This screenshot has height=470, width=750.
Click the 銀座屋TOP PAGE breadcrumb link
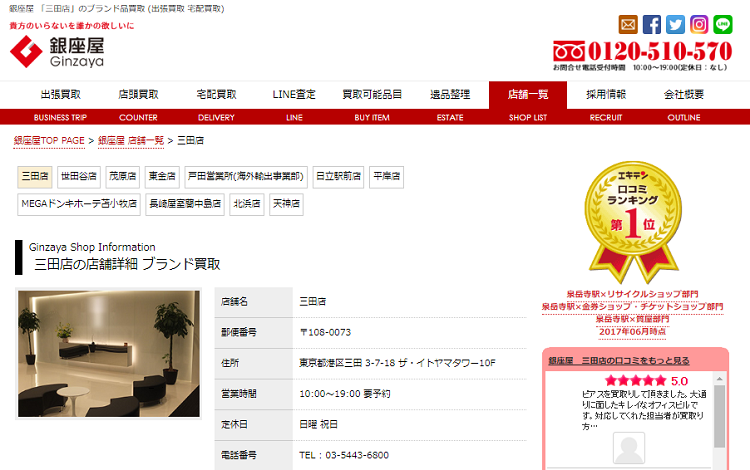pos(49,141)
